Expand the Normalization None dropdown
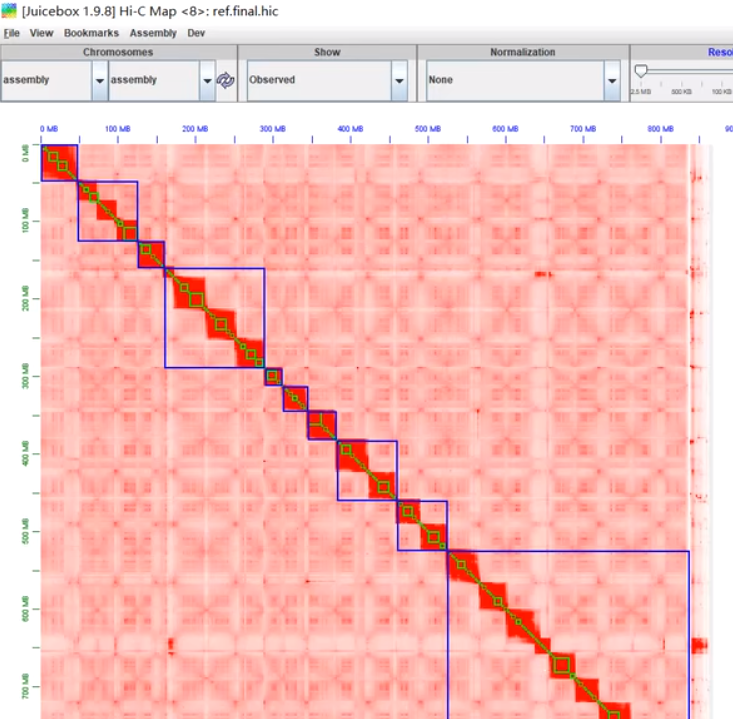The image size is (733, 719). click(612, 80)
